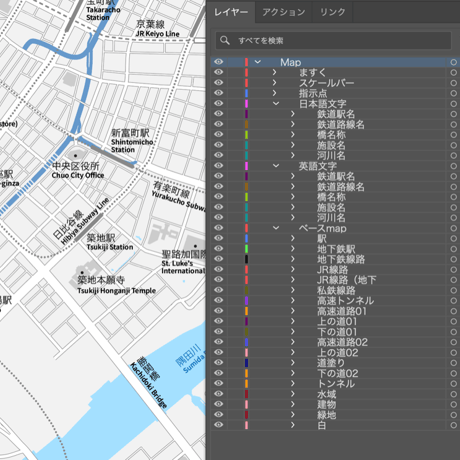Click target circle of 上の道01 layer

coord(453,321)
